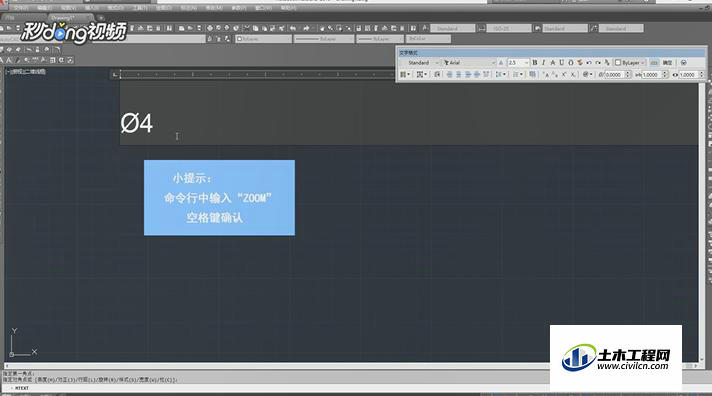Viewport: 712px width, 396px height.
Task: Click the new drawing tab plus button
Action: (x=101, y=18)
